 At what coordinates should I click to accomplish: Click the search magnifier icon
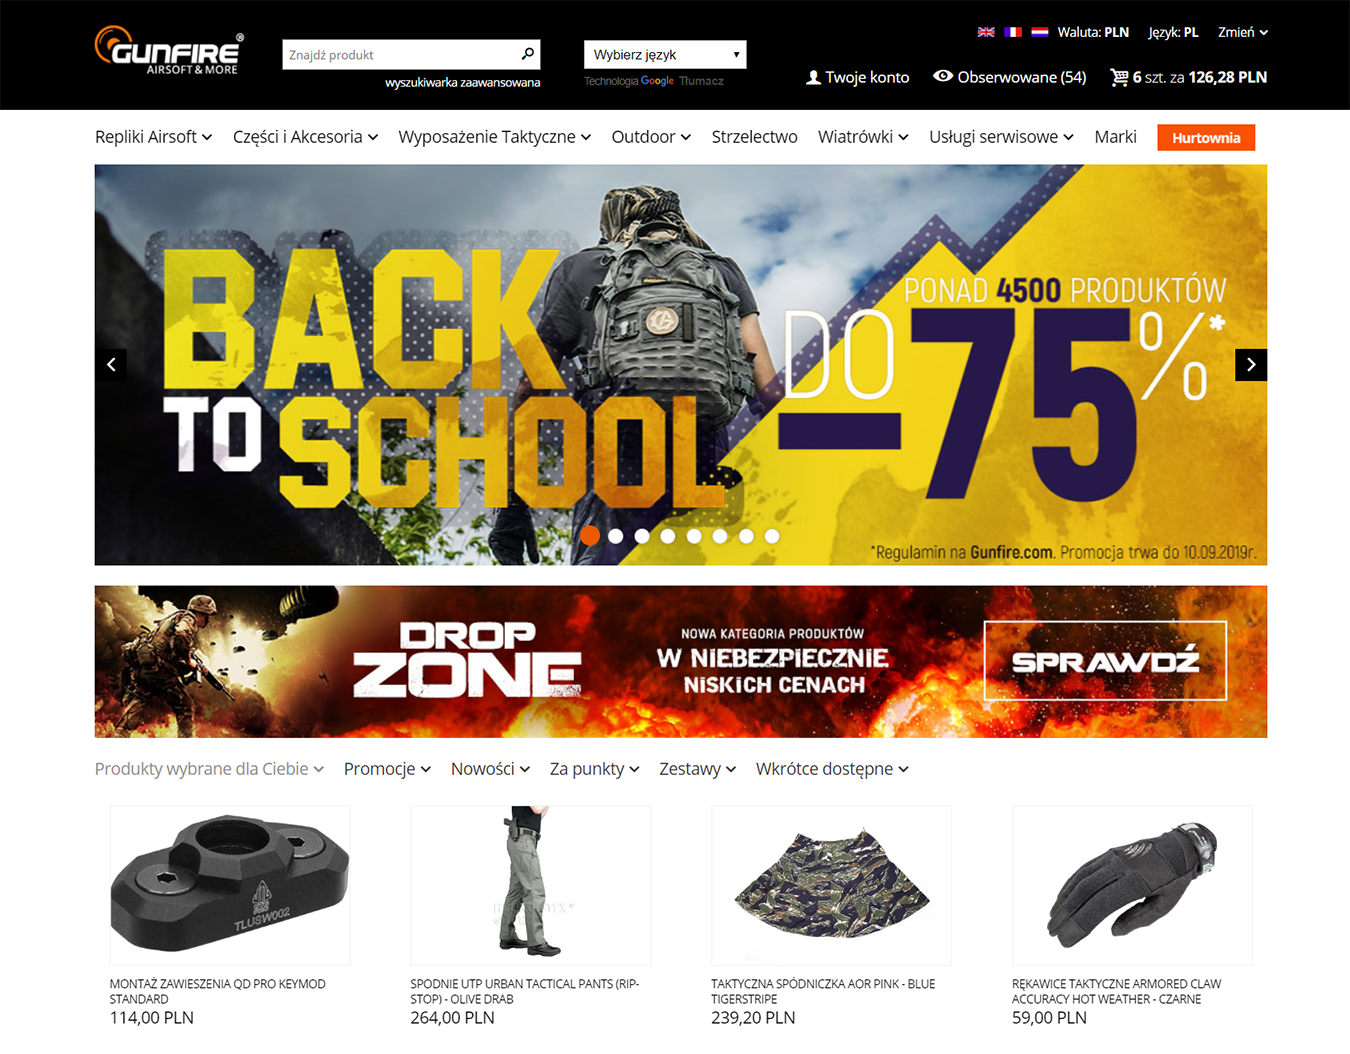coord(528,54)
